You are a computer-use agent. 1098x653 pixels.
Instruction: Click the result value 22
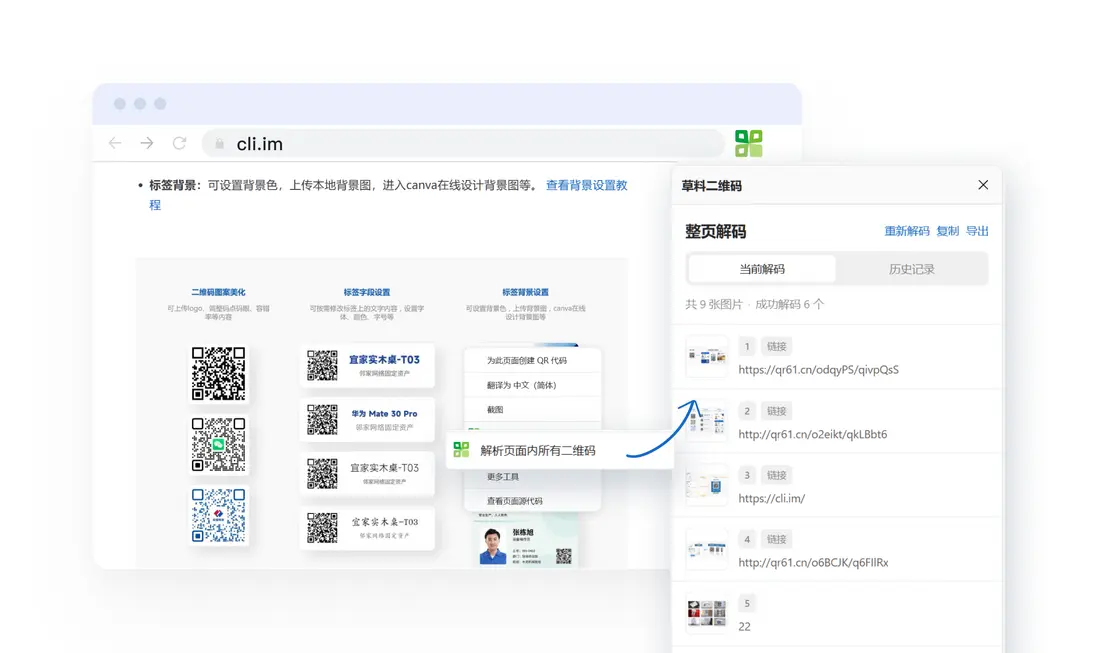[744, 626]
